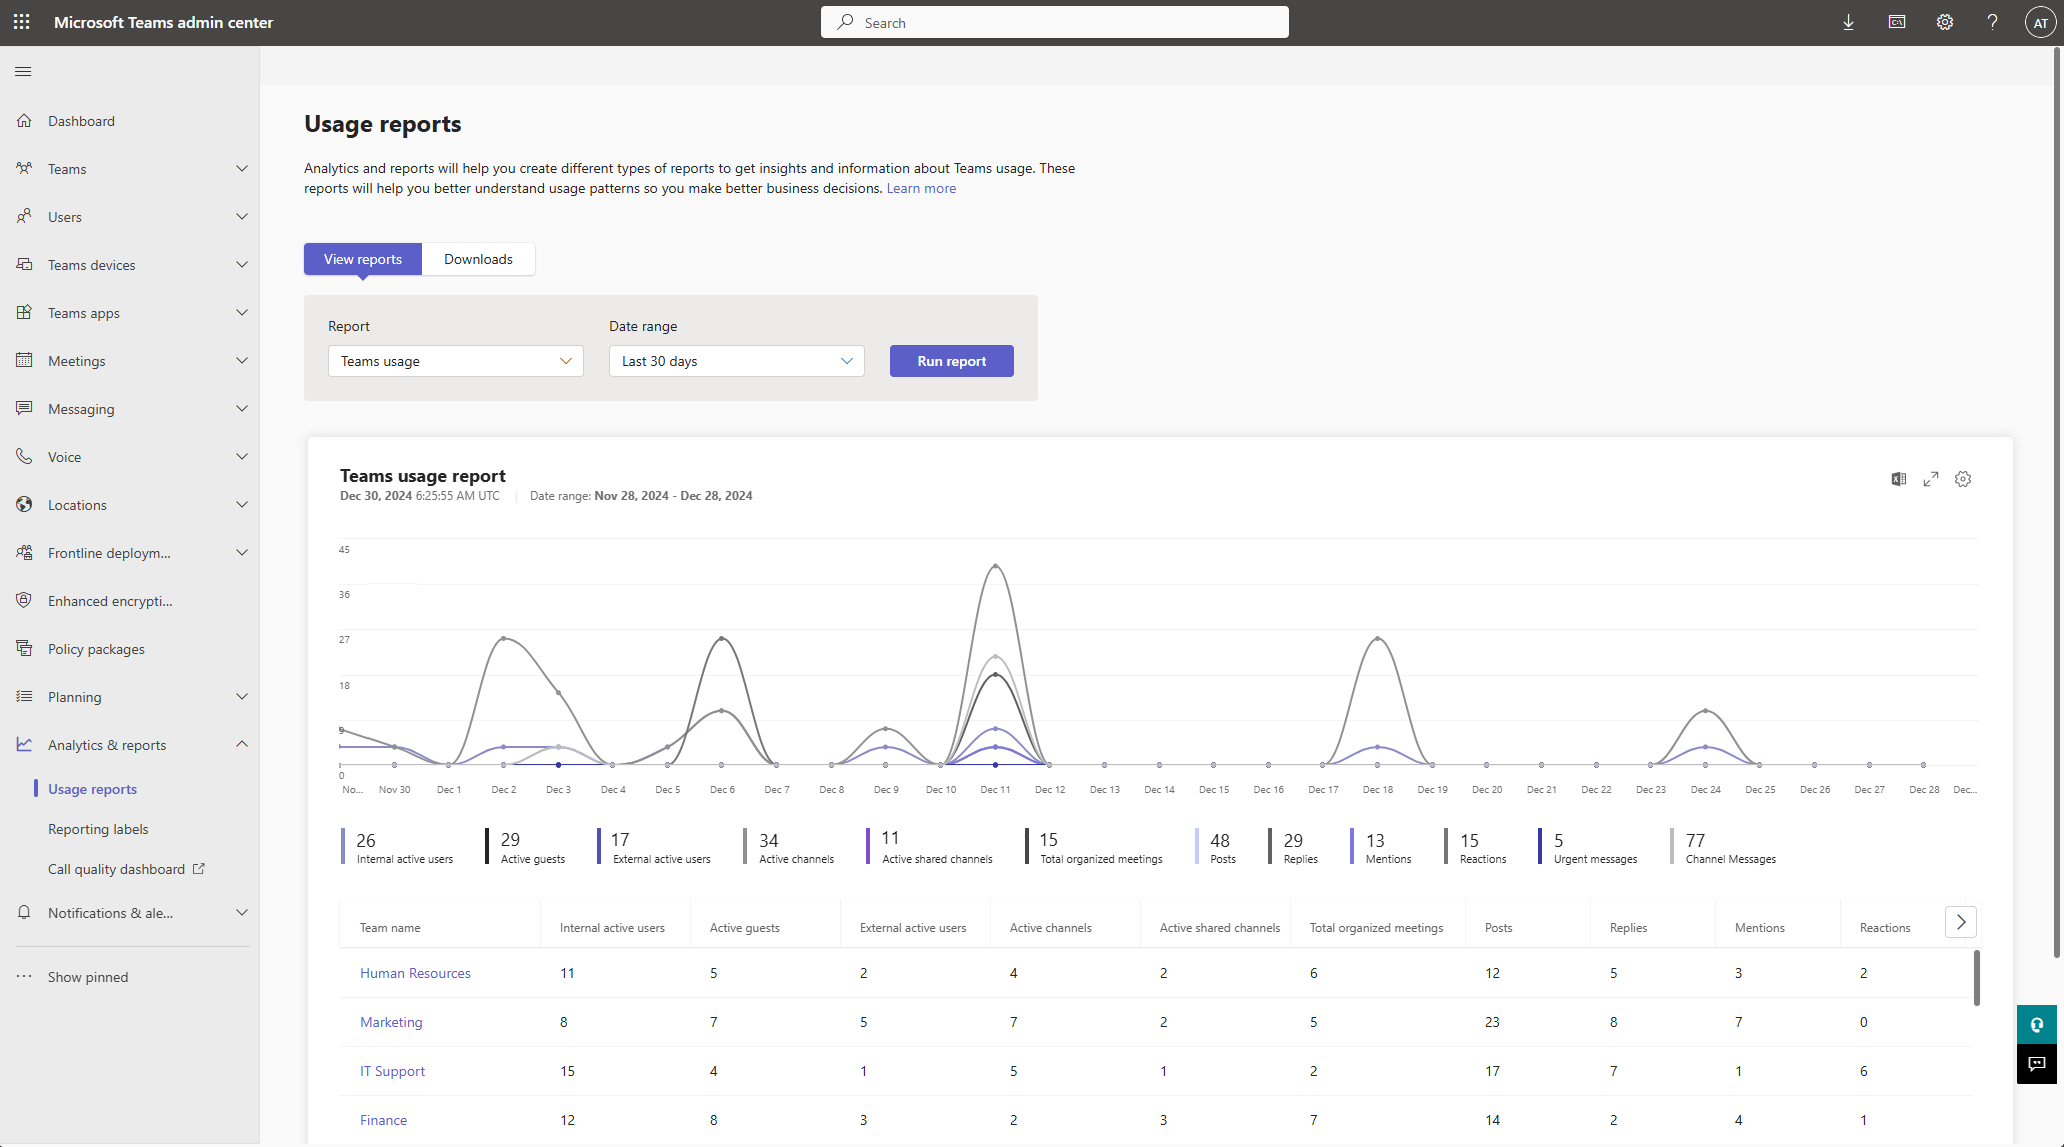Click the report settings gear icon
Viewport: 2064px width, 1147px height.
pos(1962,479)
